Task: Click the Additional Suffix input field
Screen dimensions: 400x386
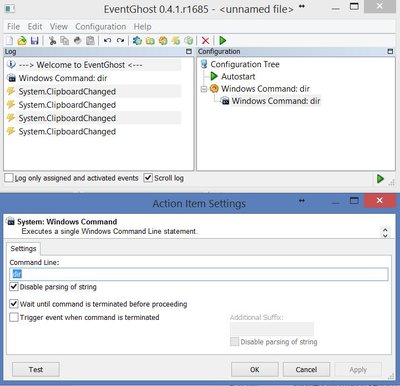Action: click(x=272, y=329)
